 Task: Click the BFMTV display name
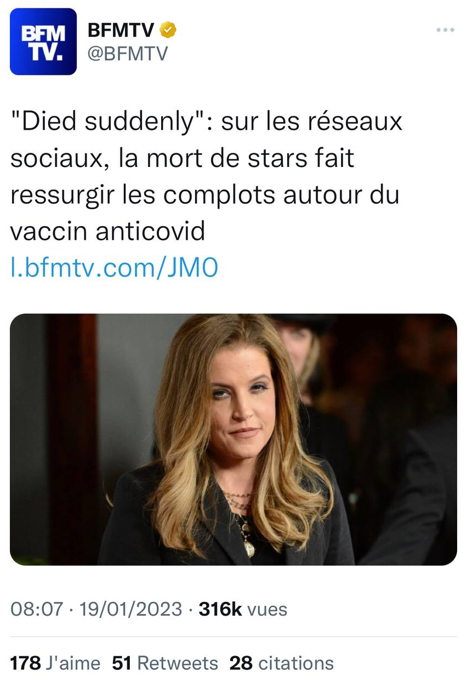coord(121,30)
